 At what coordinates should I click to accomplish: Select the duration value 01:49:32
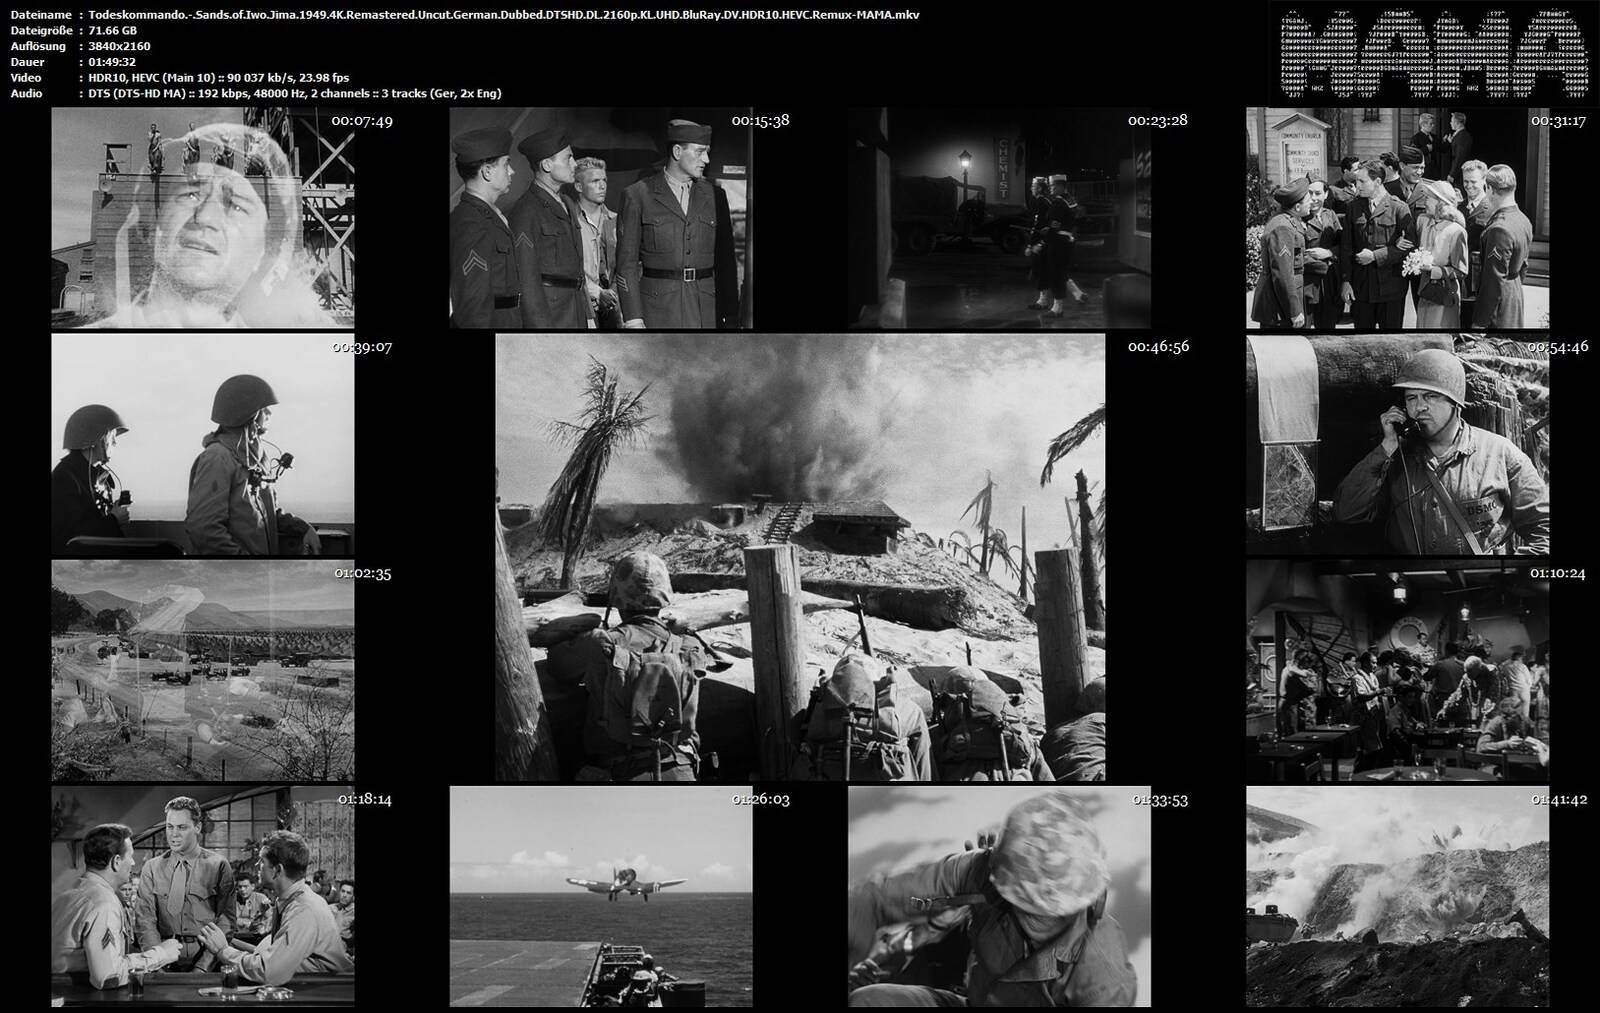[112, 62]
